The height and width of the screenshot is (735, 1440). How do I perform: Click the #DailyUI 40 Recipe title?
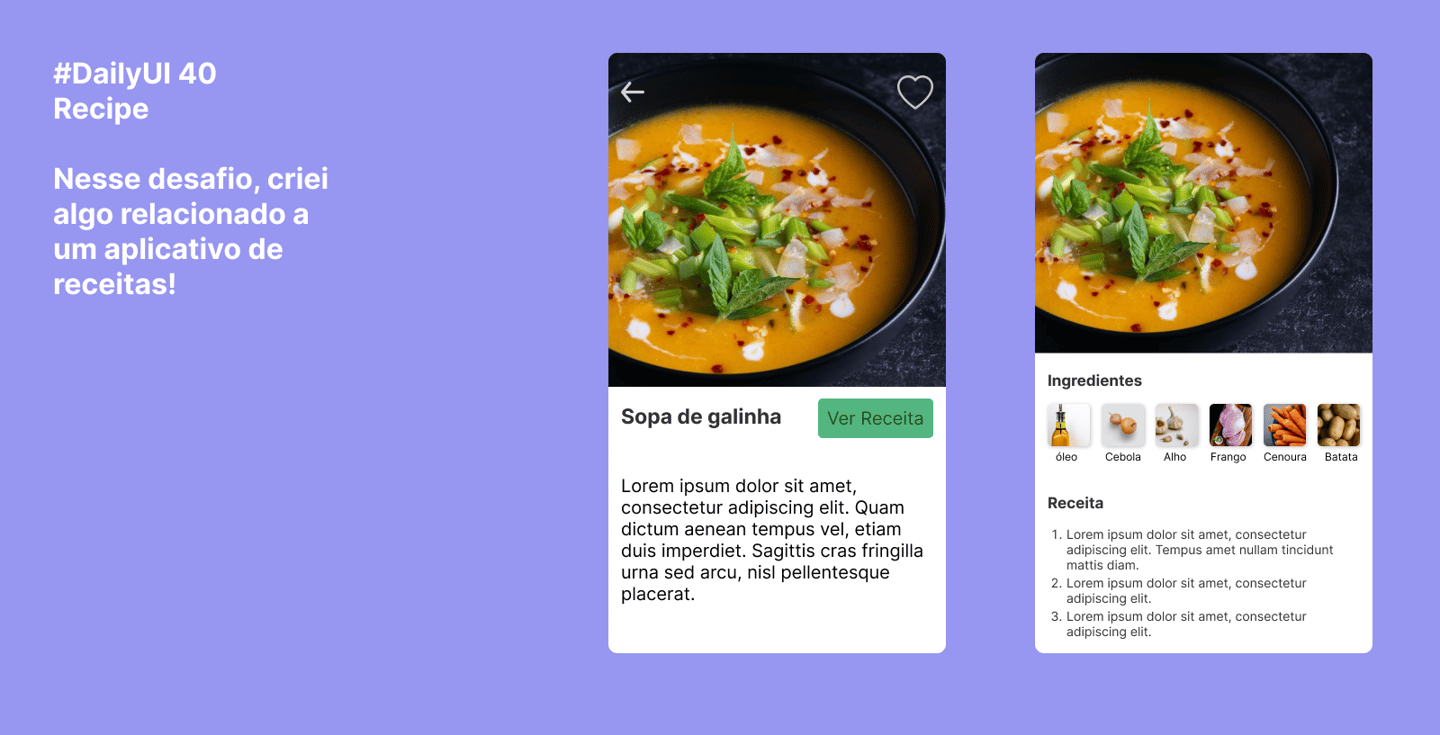tap(135, 90)
